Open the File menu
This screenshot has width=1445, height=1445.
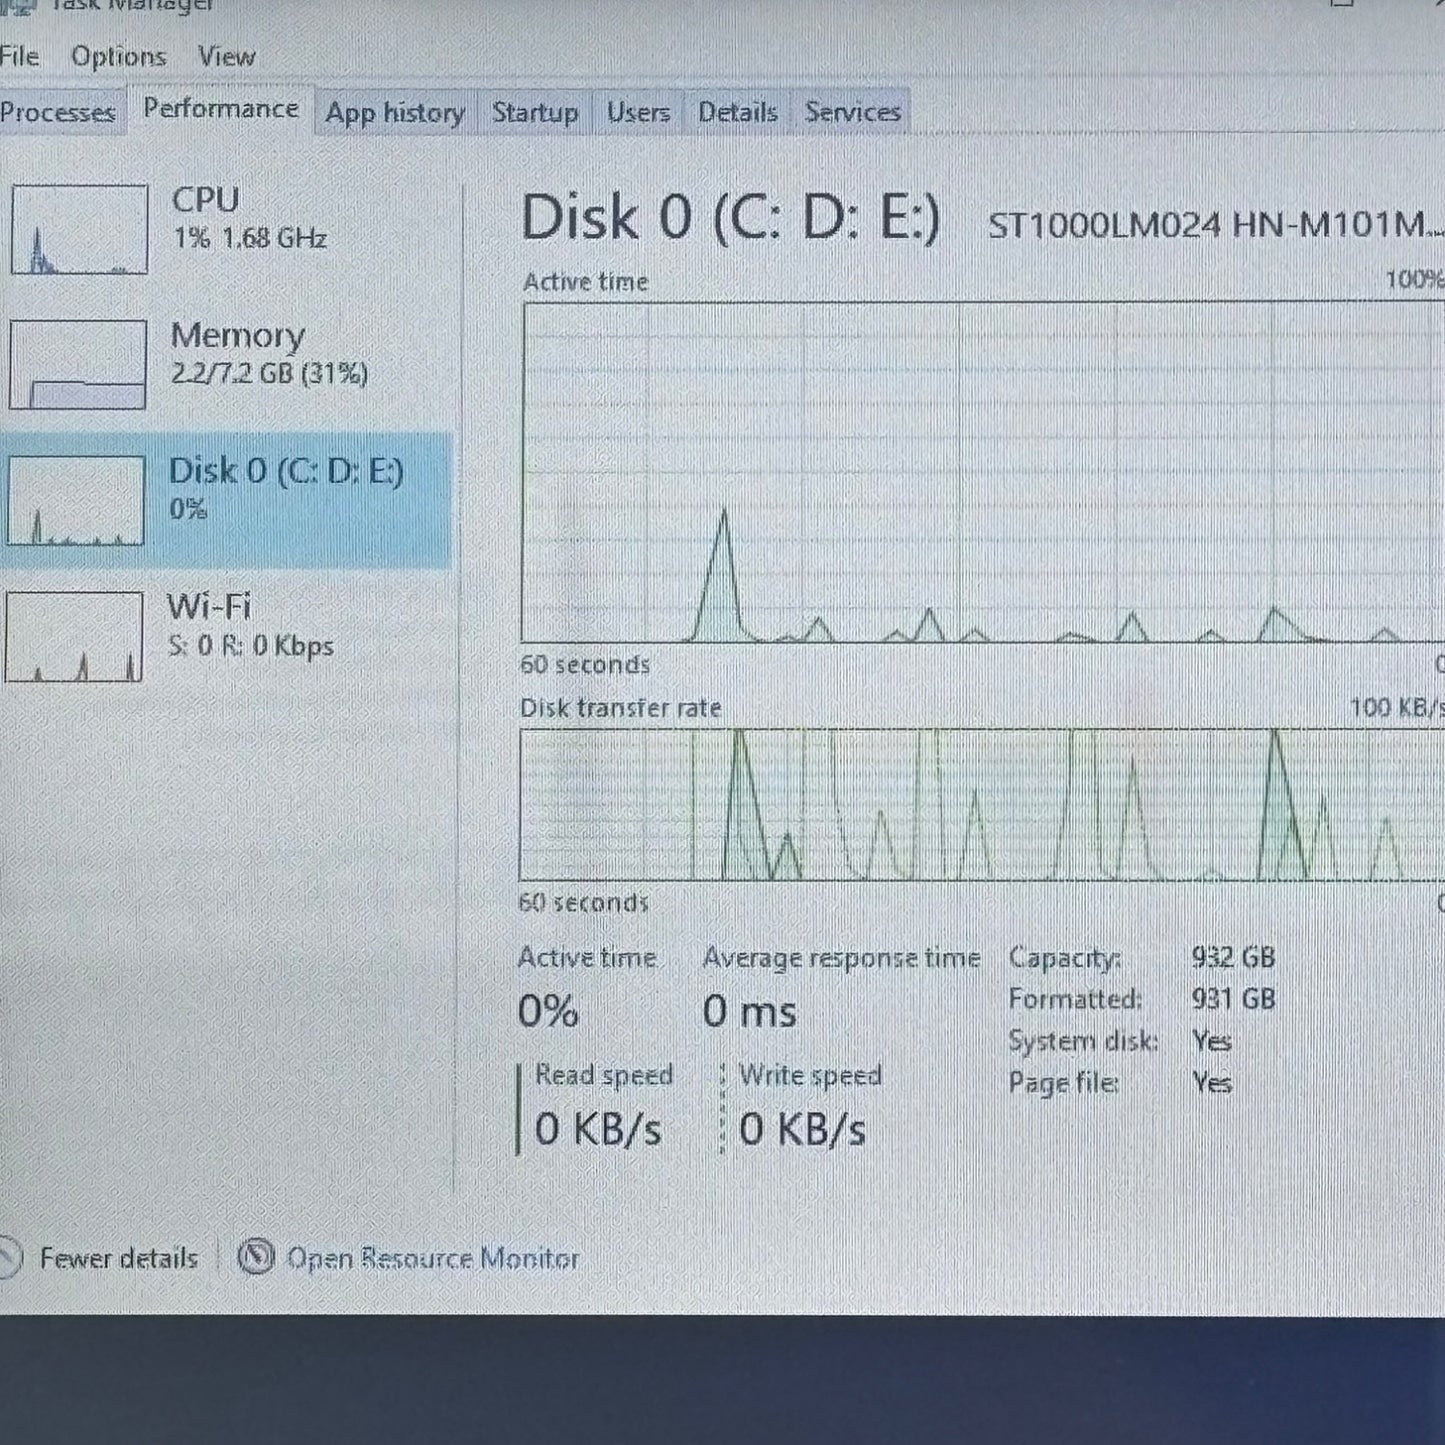pyautogui.click(x=19, y=57)
